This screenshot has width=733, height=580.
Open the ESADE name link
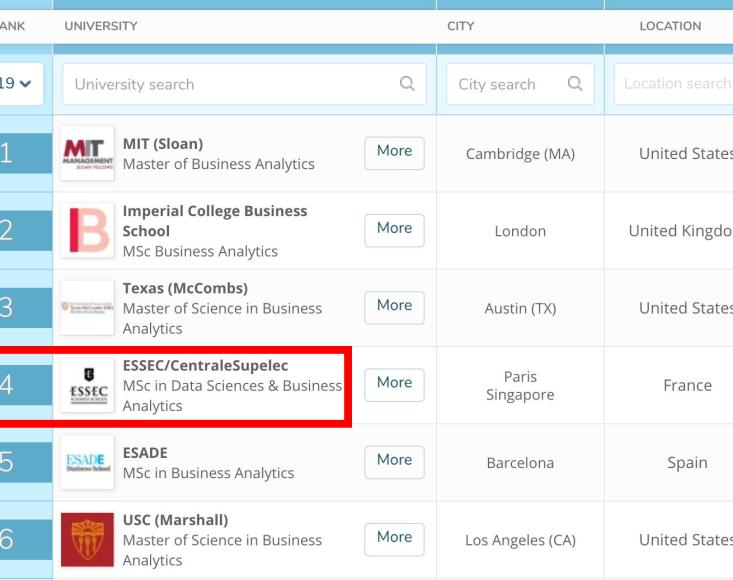pos(145,452)
